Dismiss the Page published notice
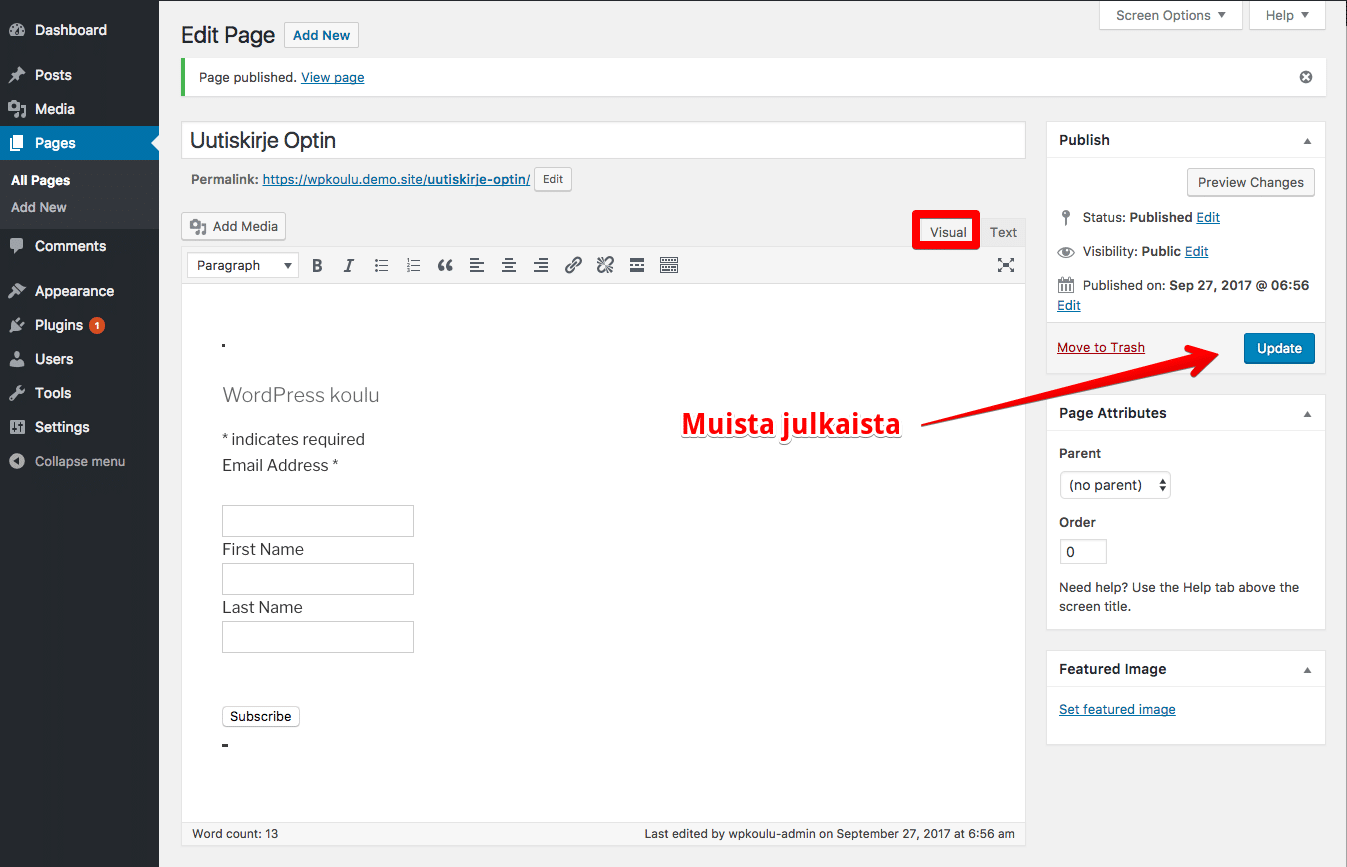 point(1306,77)
